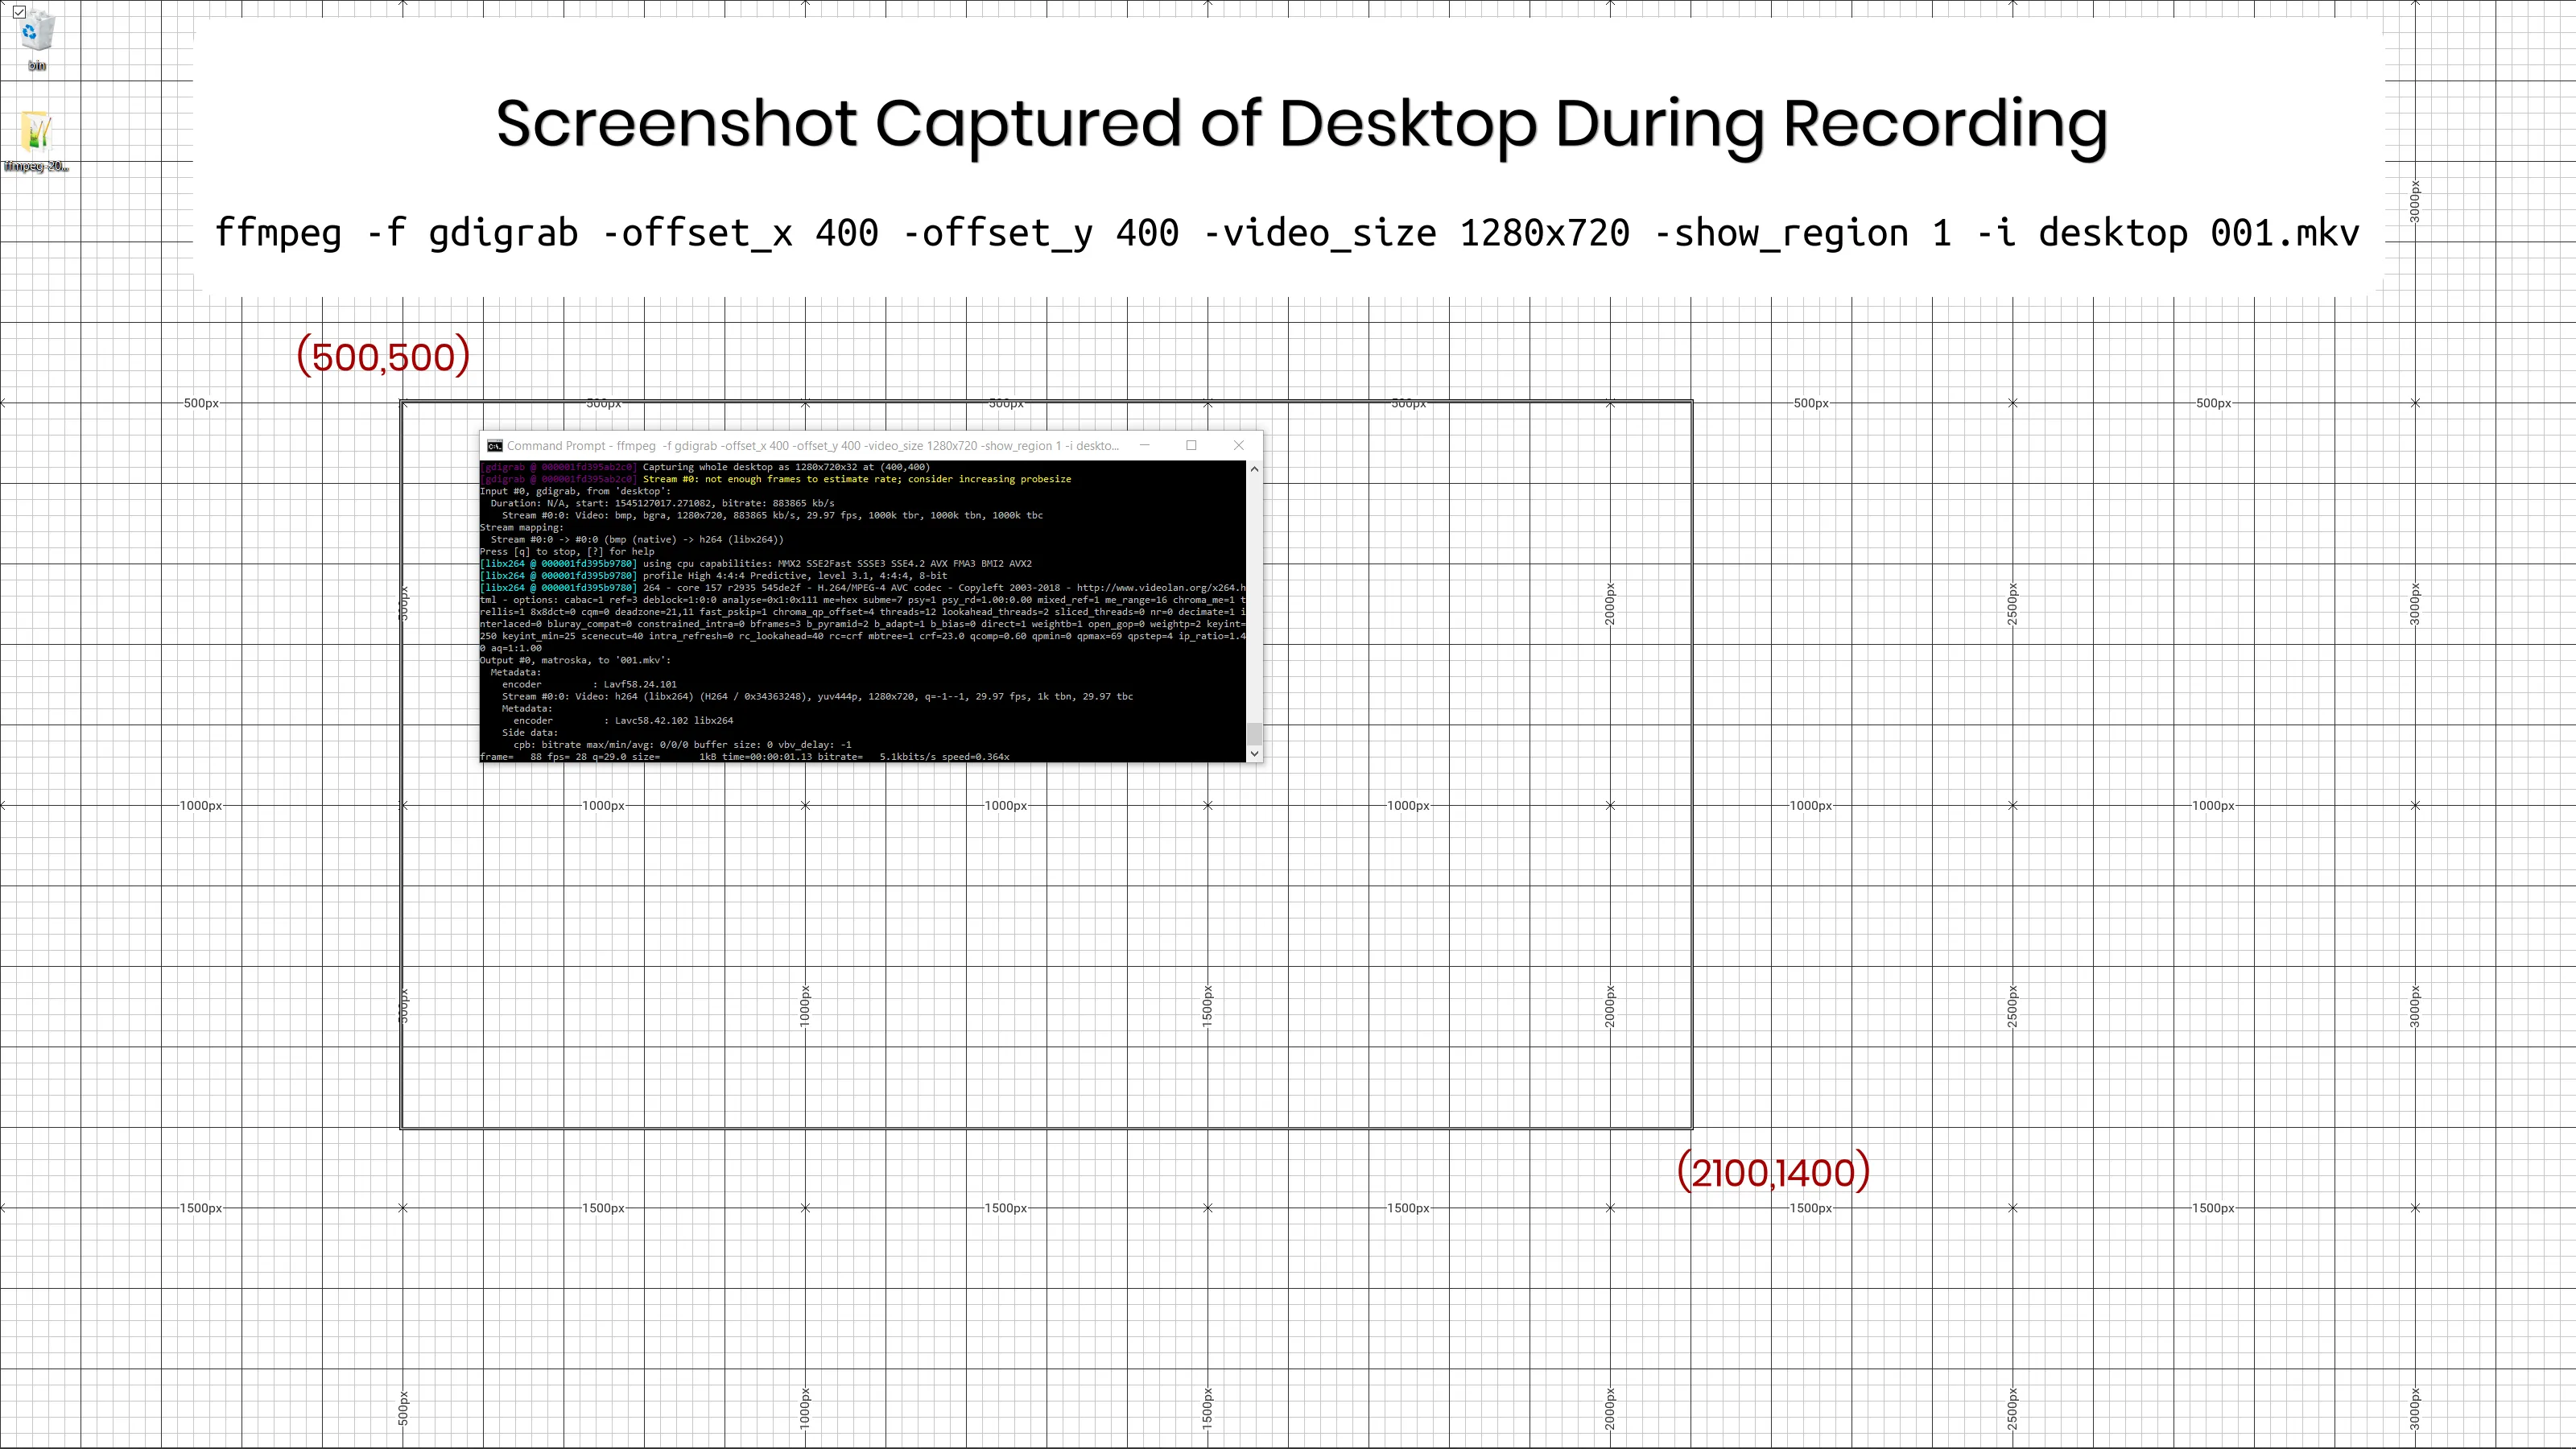Click the frame= status line in console
2576x1449 pixels.
coord(744,757)
